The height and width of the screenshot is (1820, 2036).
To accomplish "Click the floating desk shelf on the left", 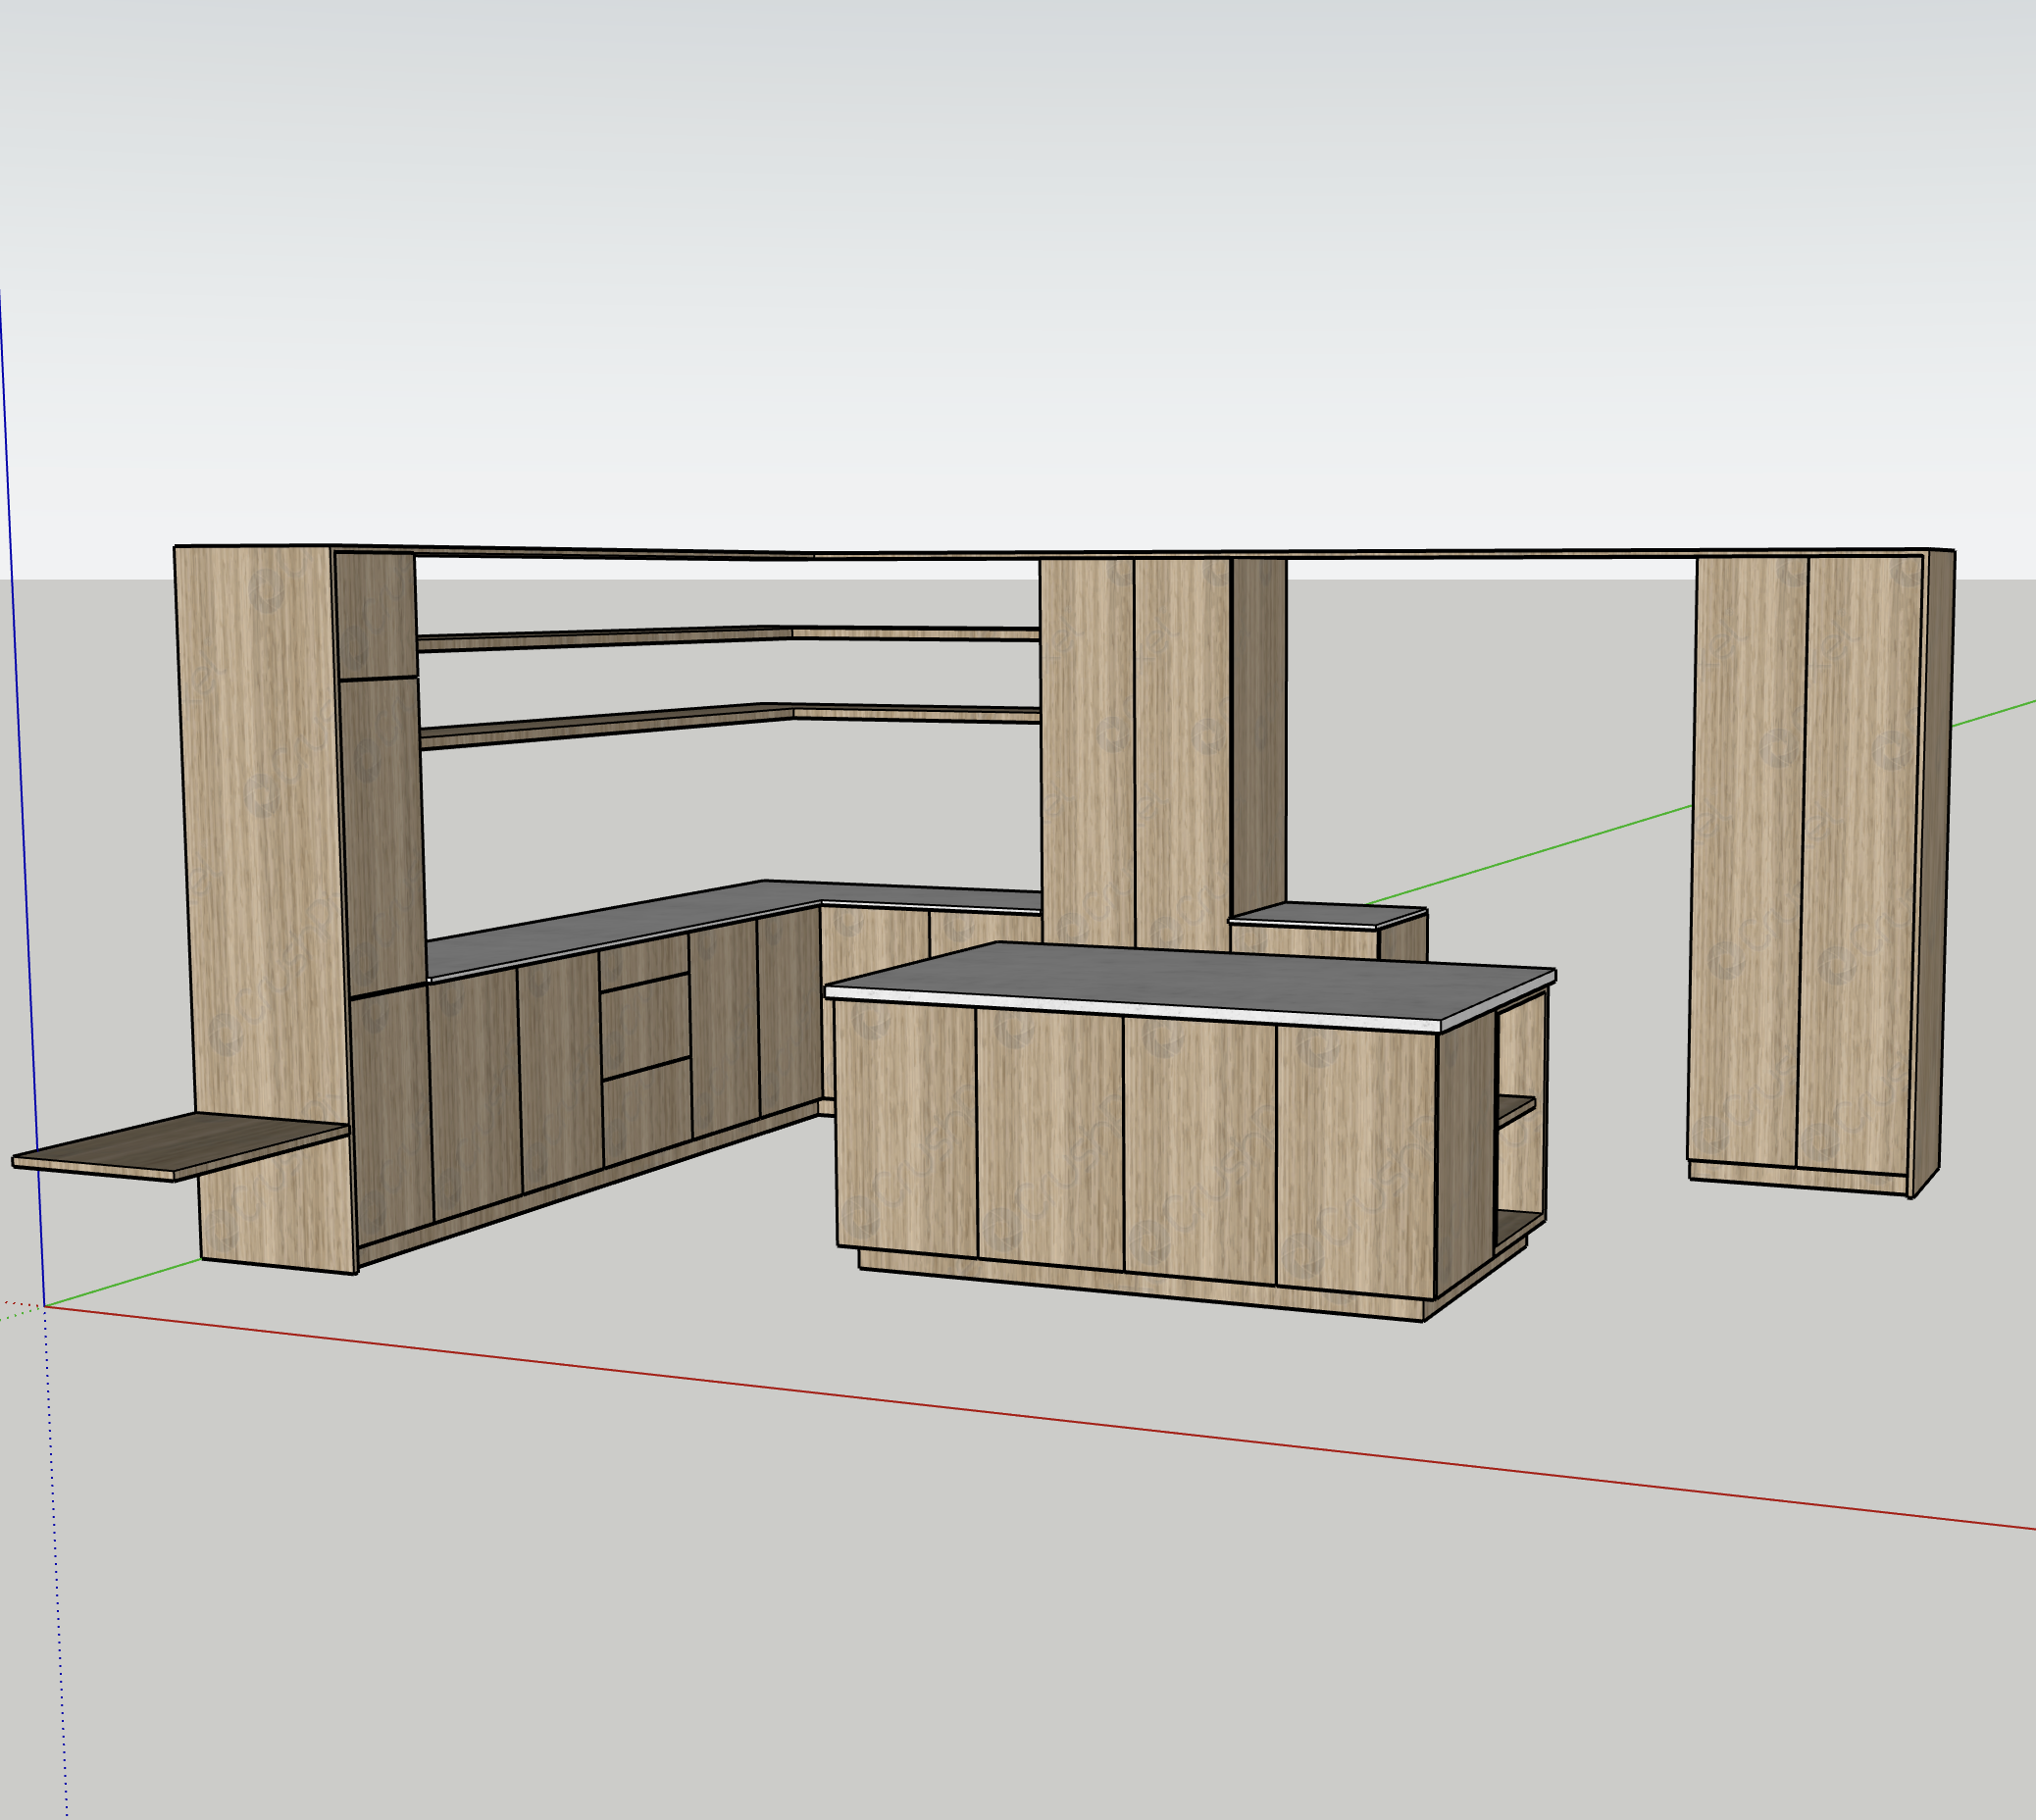I will point(180,1146).
